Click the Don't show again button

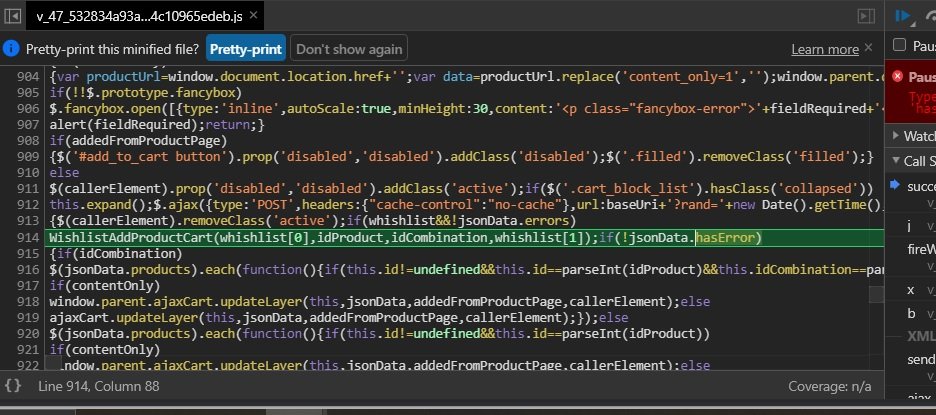pos(349,49)
